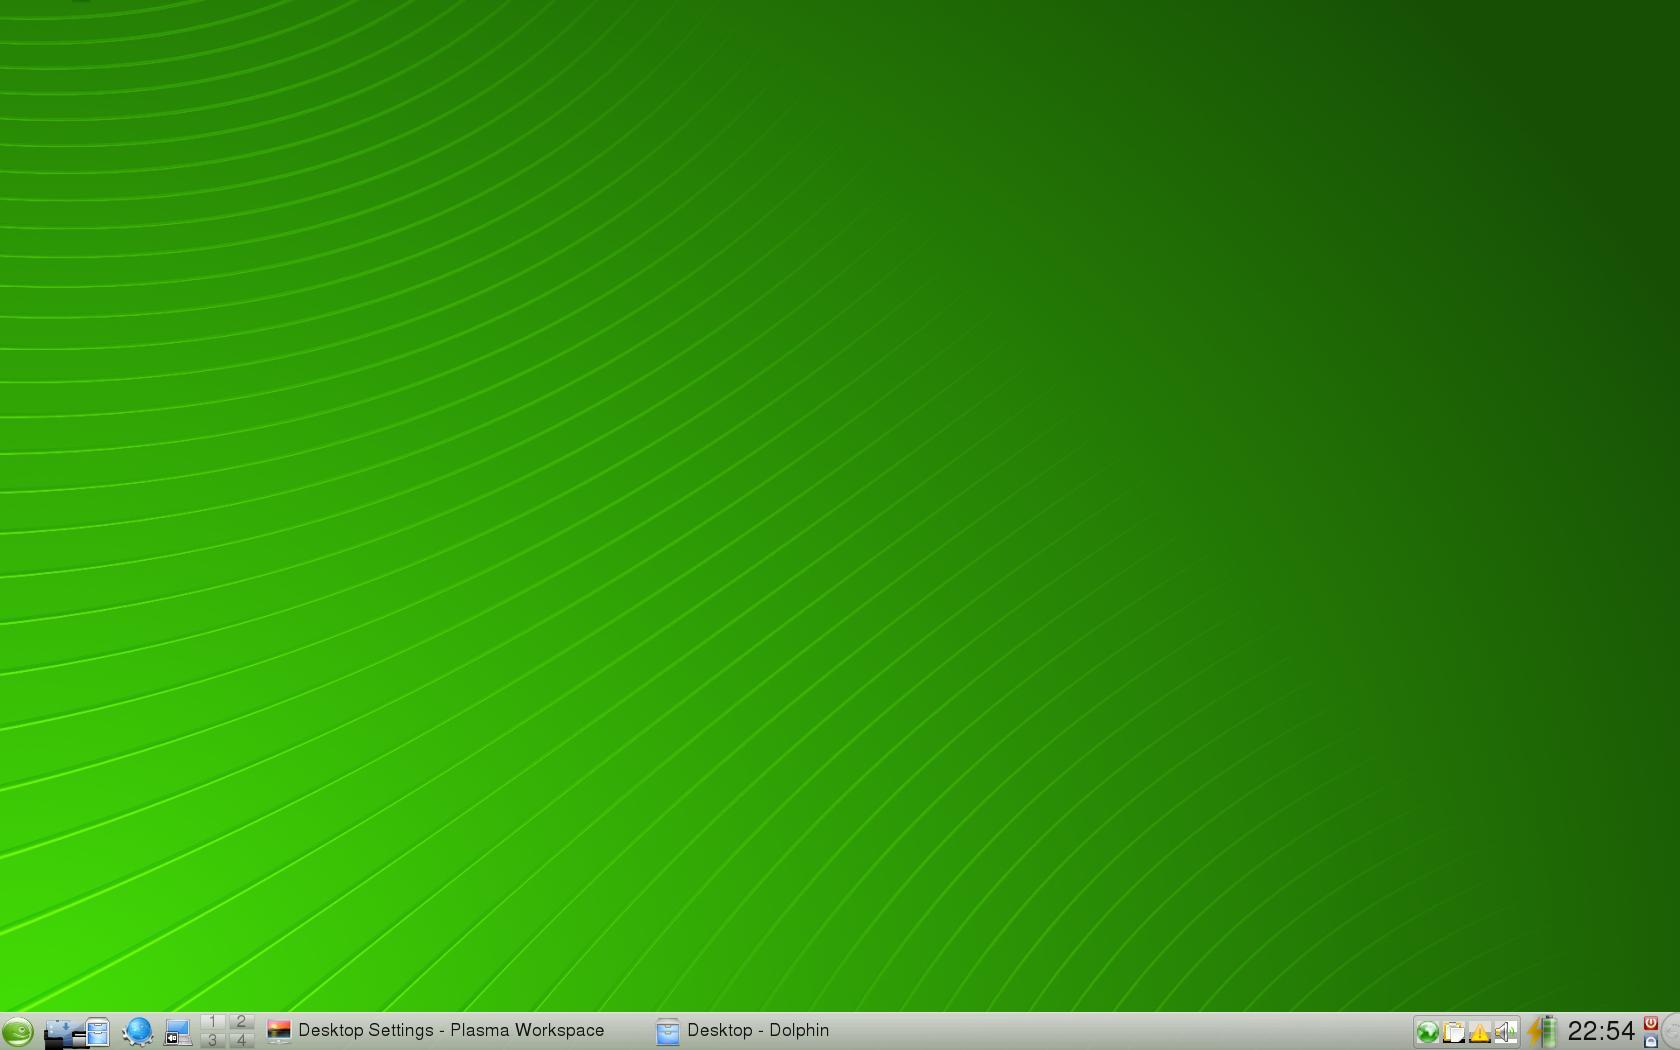The width and height of the screenshot is (1680, 1050).
Task: Open the battery power status icon
Action: pyautogui.click(x=1543, y=1031)
